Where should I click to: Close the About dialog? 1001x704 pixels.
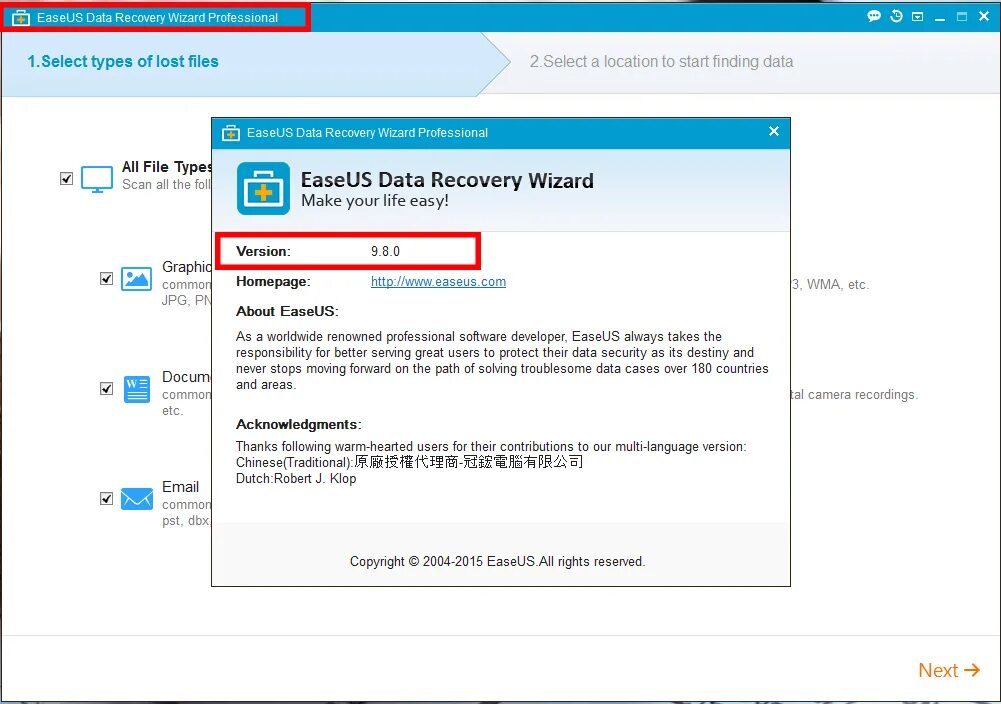[774, 131]
